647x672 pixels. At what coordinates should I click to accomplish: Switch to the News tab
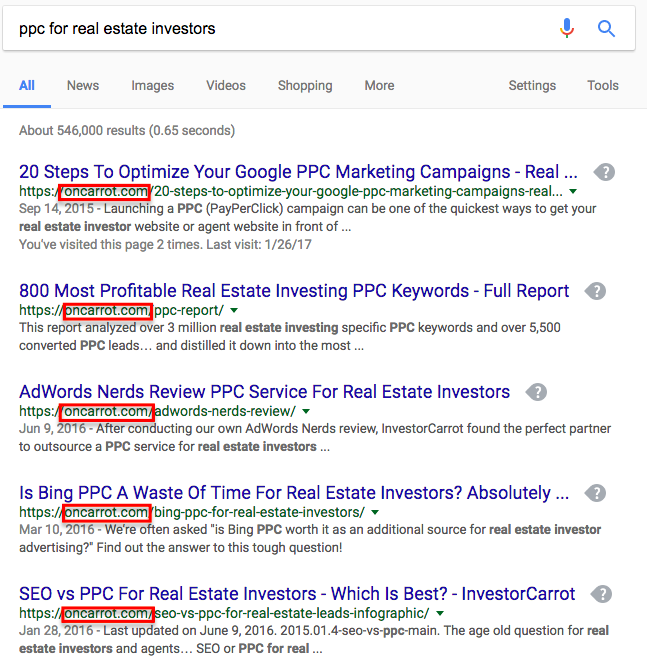(83, 85)
